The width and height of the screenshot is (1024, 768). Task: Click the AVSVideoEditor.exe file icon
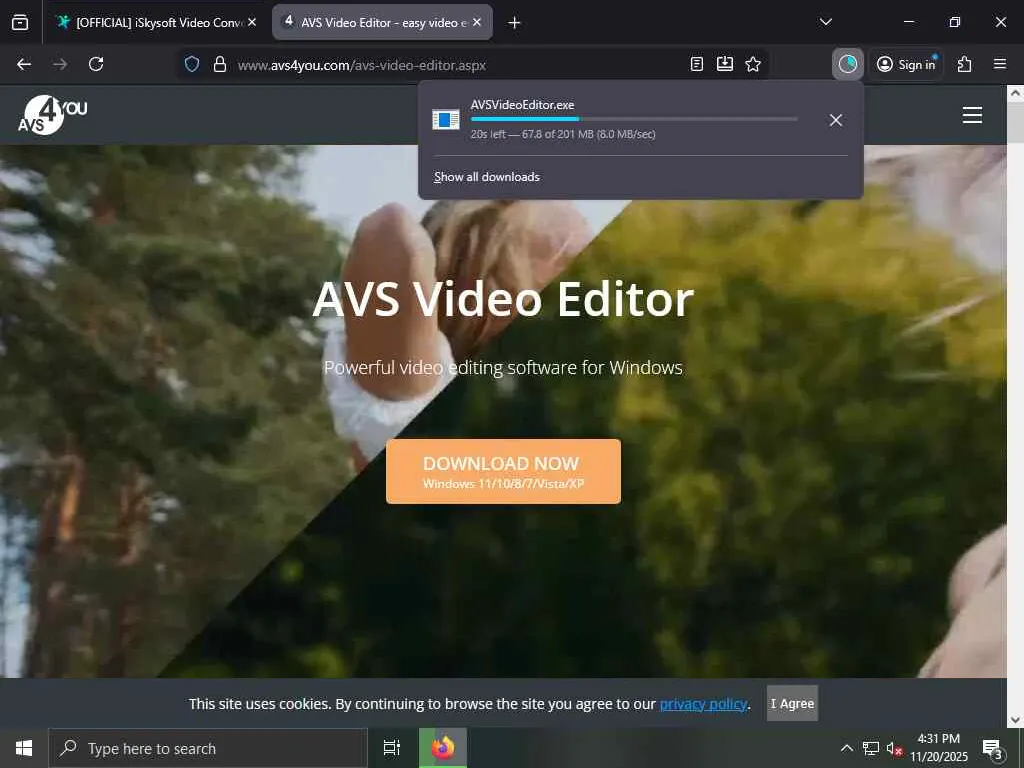pyautogui.click(x=446, y=120)
